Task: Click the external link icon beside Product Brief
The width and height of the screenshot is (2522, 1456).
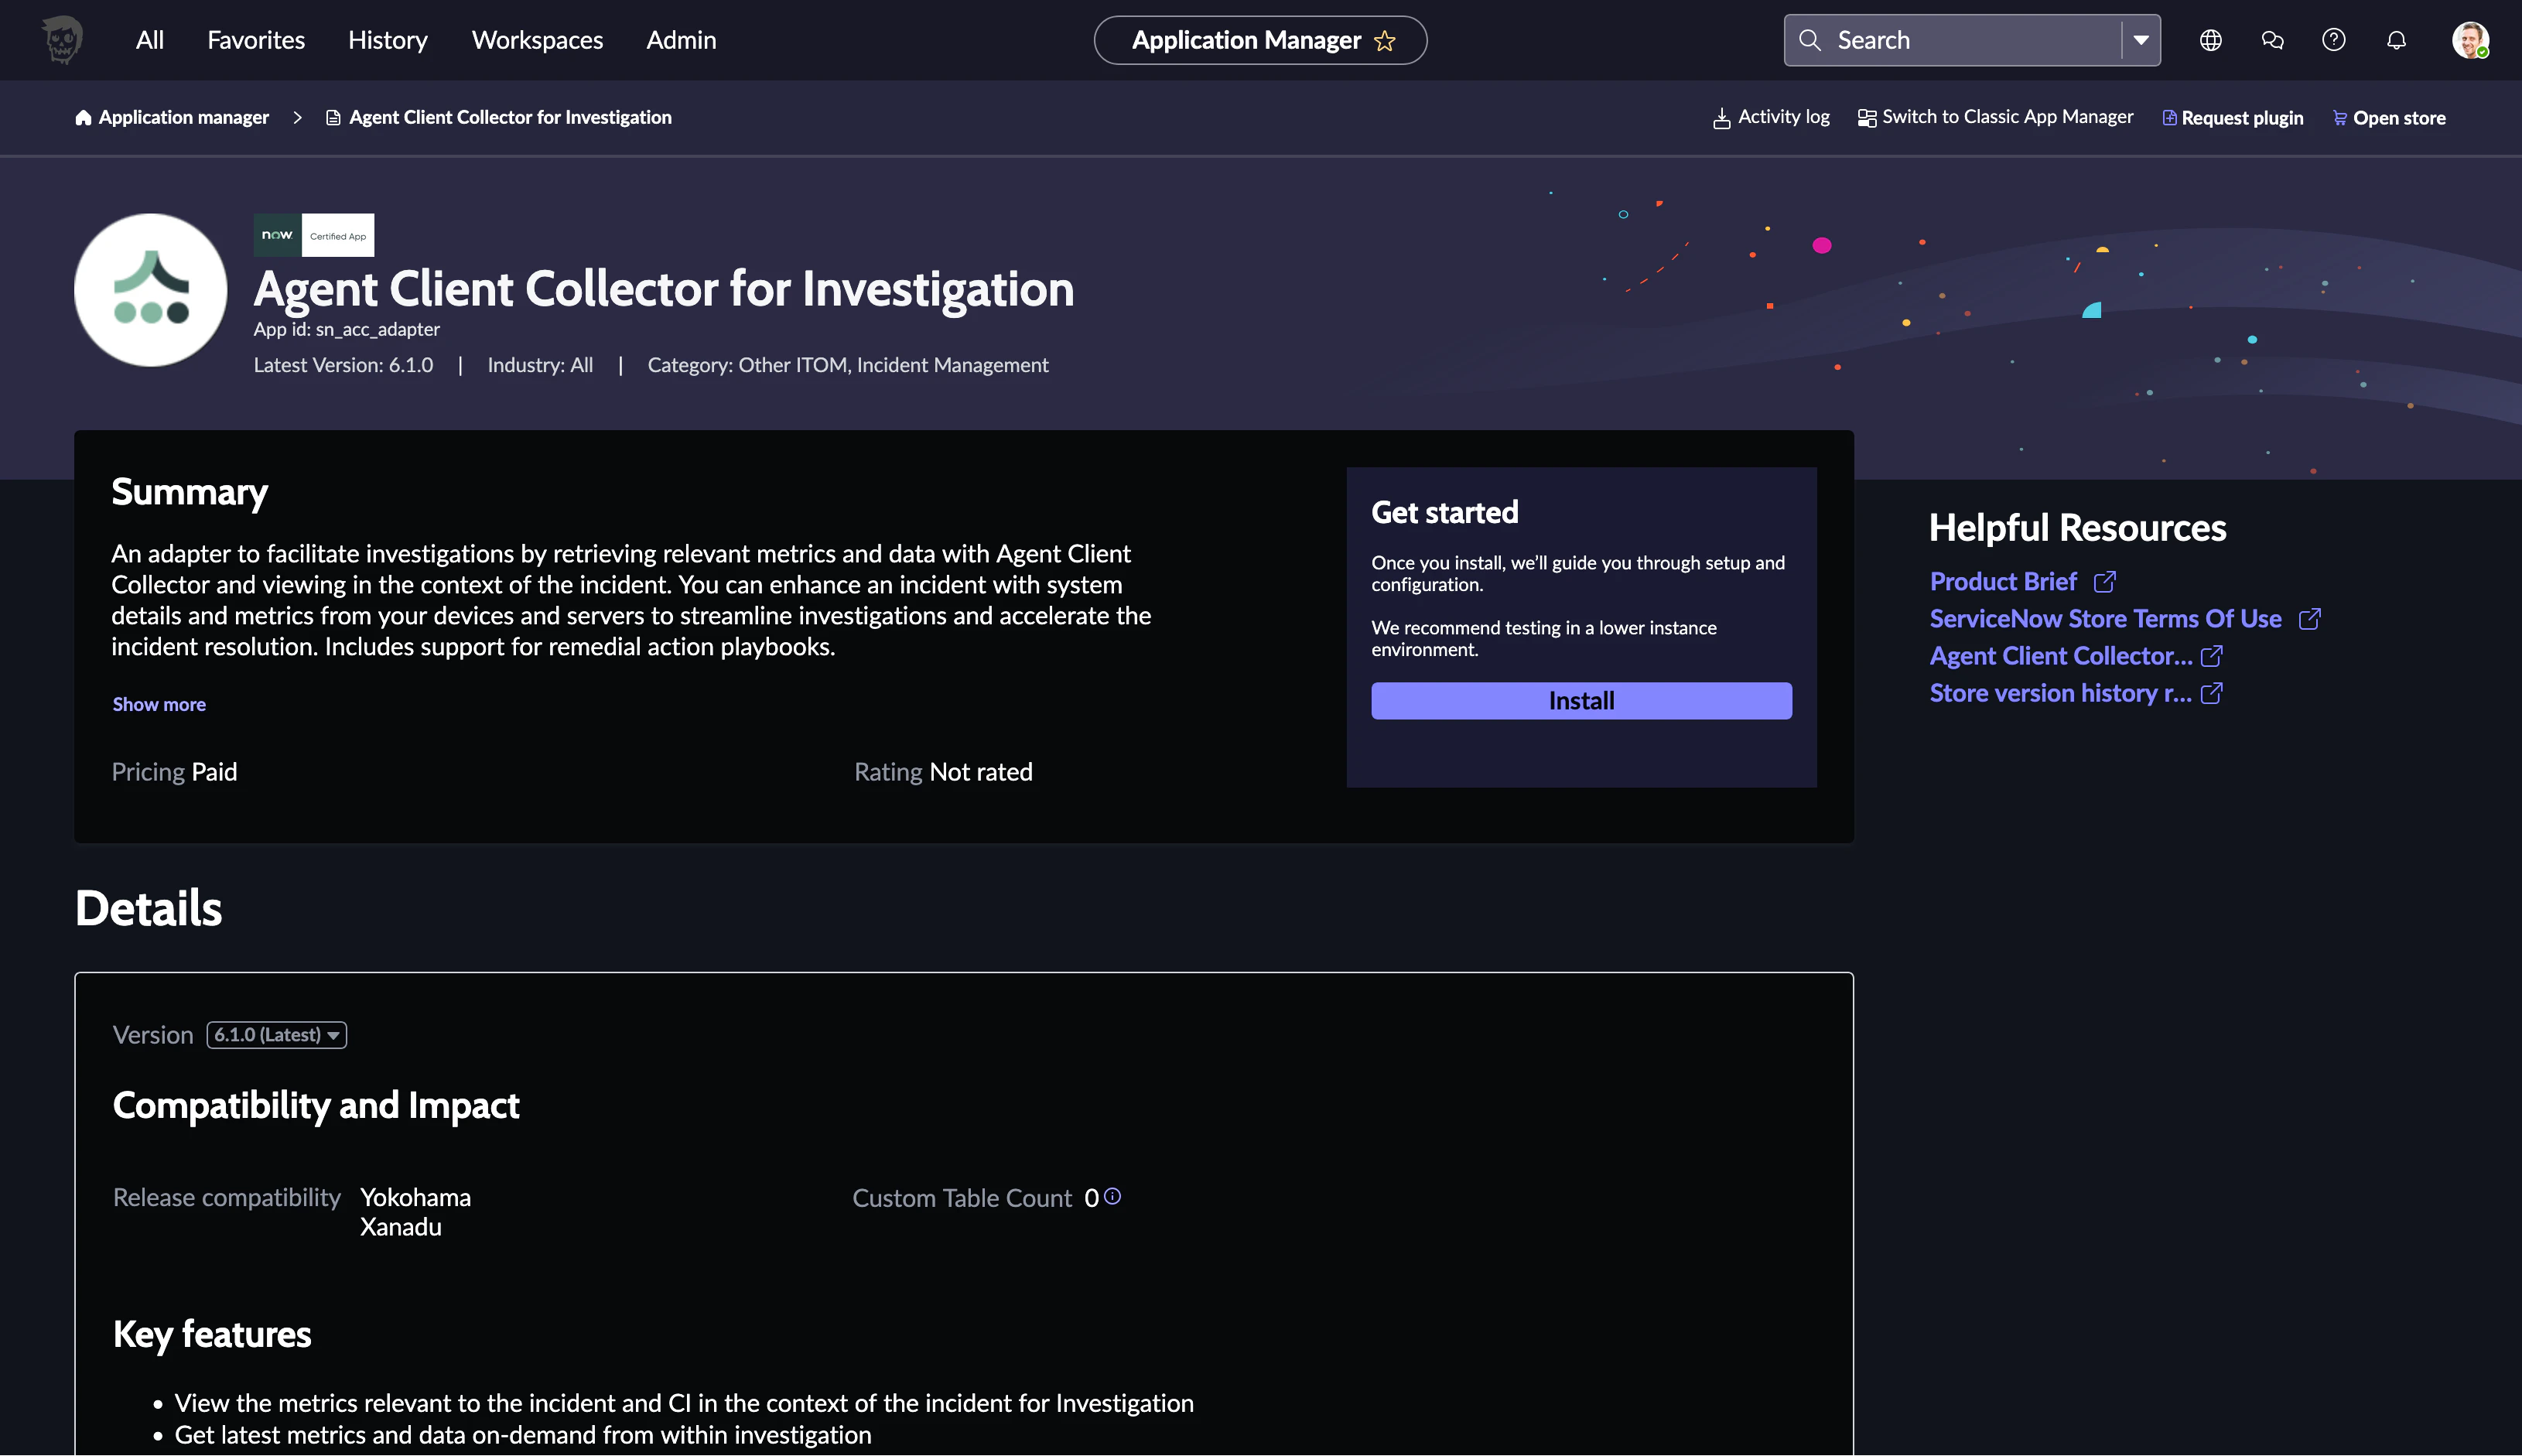Action: (x=2104, y=582)
